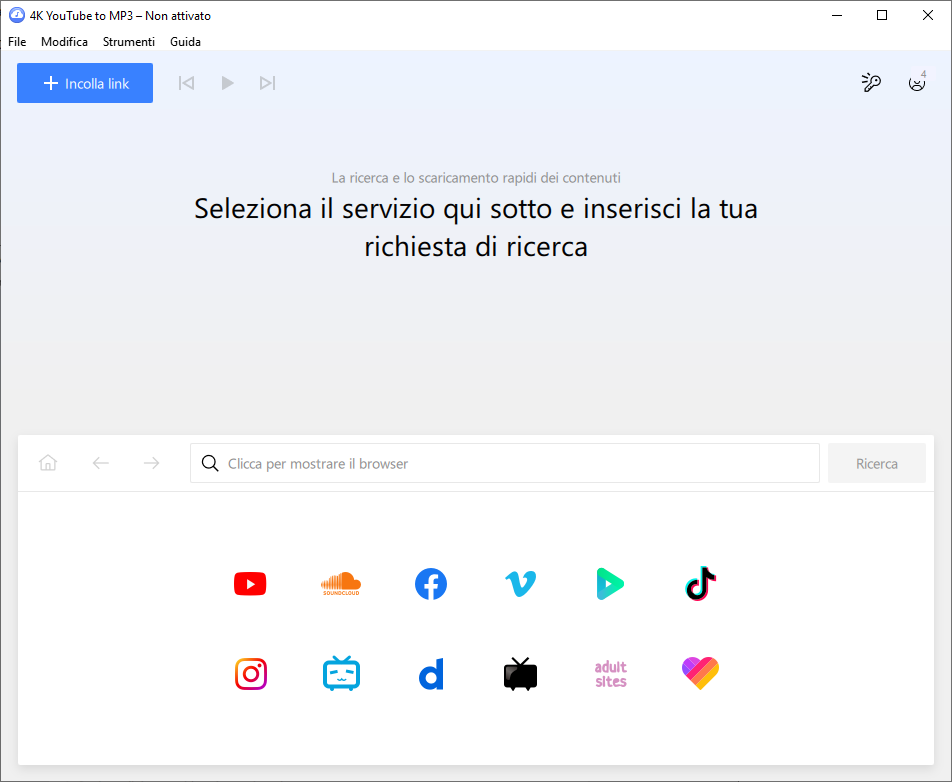Select the Vimeo service
The image size is (952, 782).
(x=520, y=584)
